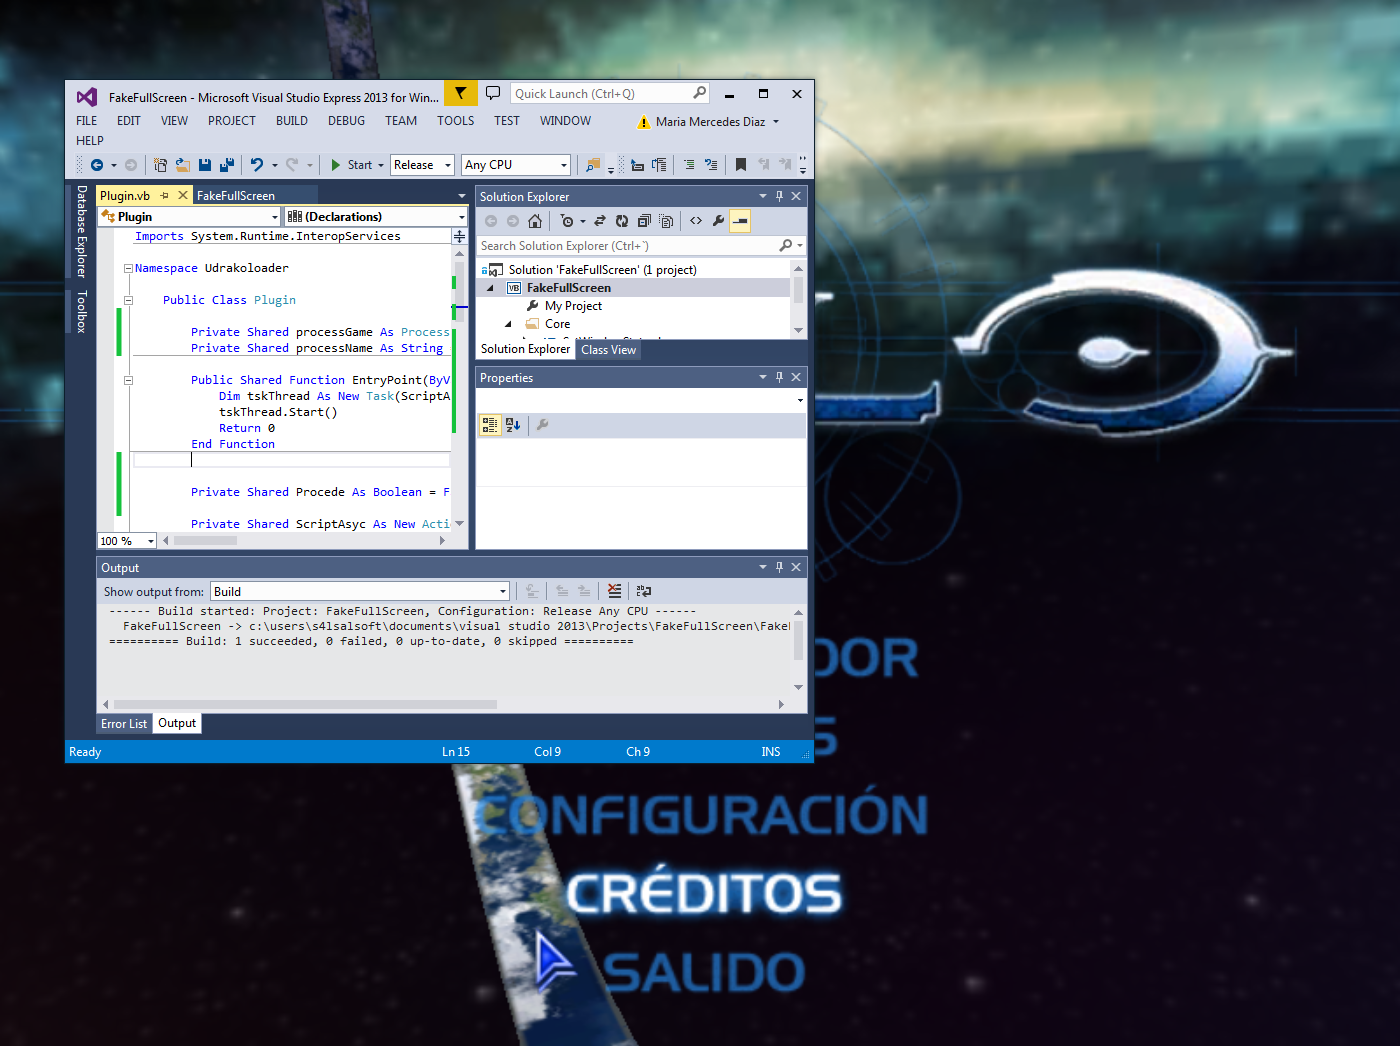The image size is (1400, 1046).
Task: Collapse the FakeFullScreen project node
Action: tap(490, 288)
